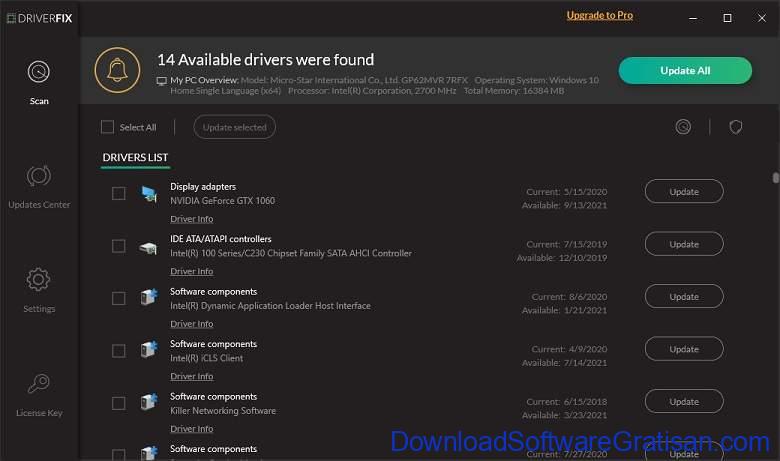
Task: Open Driver Info for Intel iCLS Client
Action: tap(192, 376)
